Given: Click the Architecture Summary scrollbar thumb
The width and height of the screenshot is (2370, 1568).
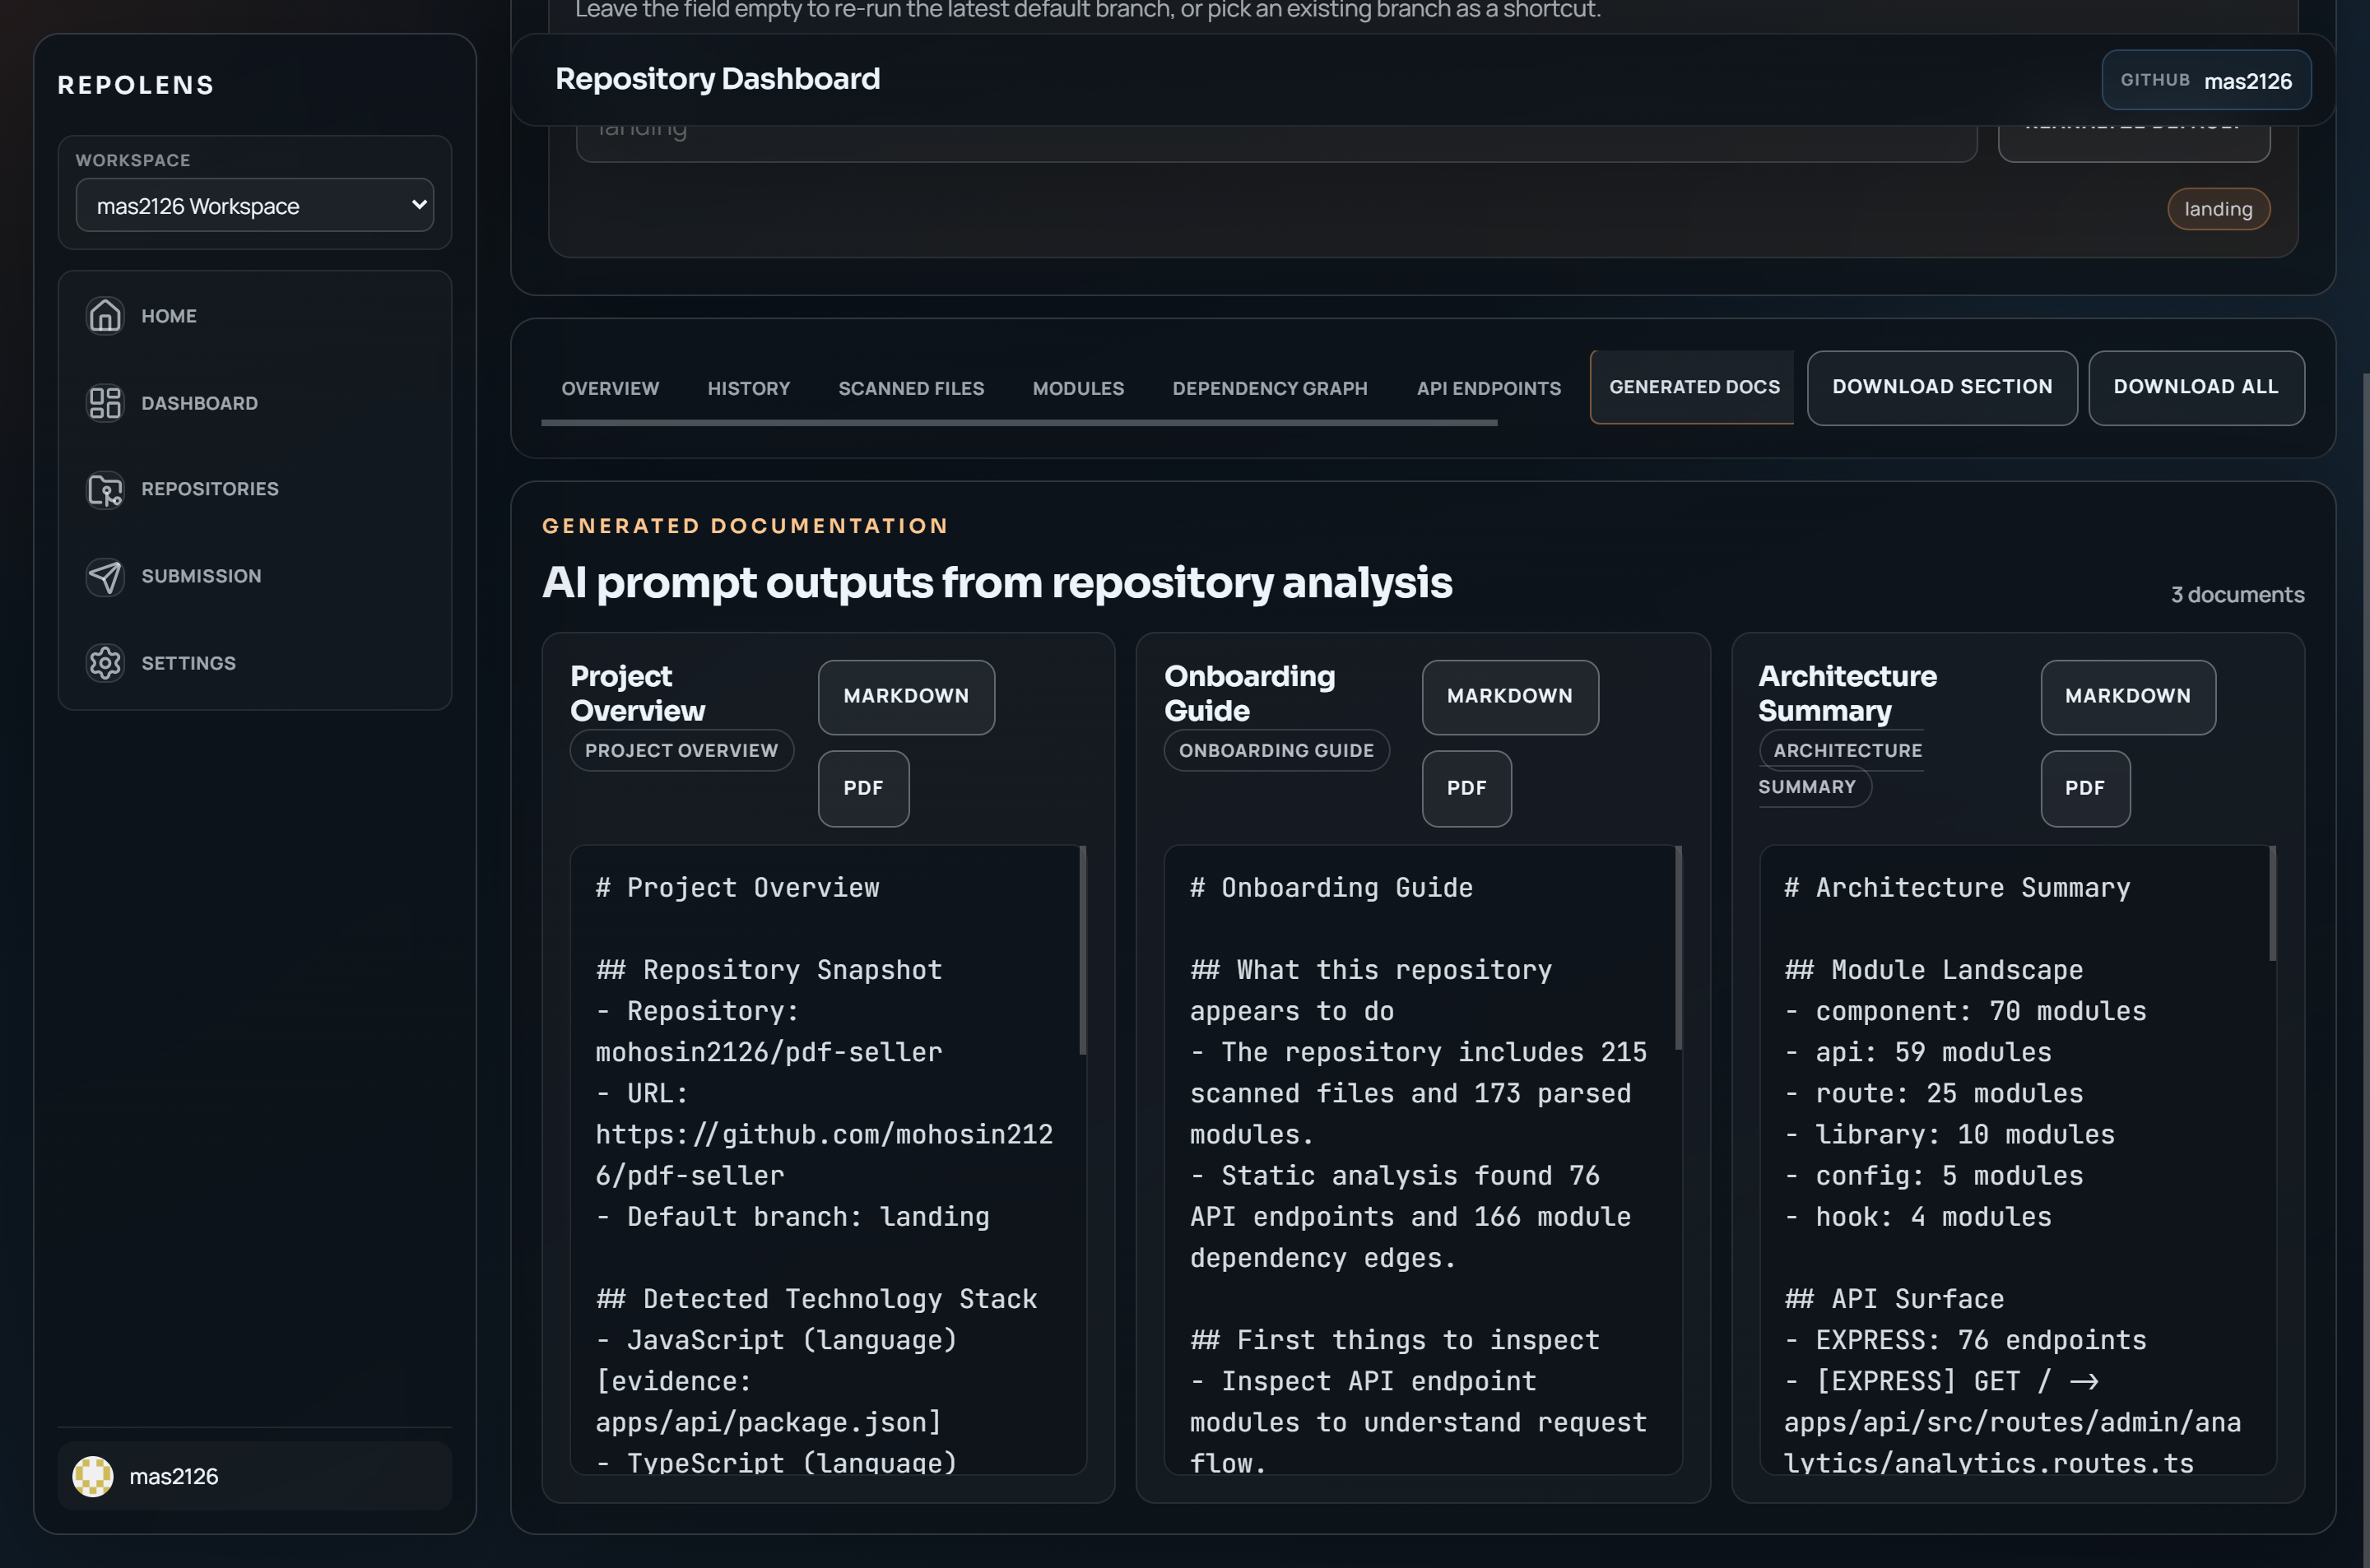Looking at the screenshot, I should (2272, 905).
